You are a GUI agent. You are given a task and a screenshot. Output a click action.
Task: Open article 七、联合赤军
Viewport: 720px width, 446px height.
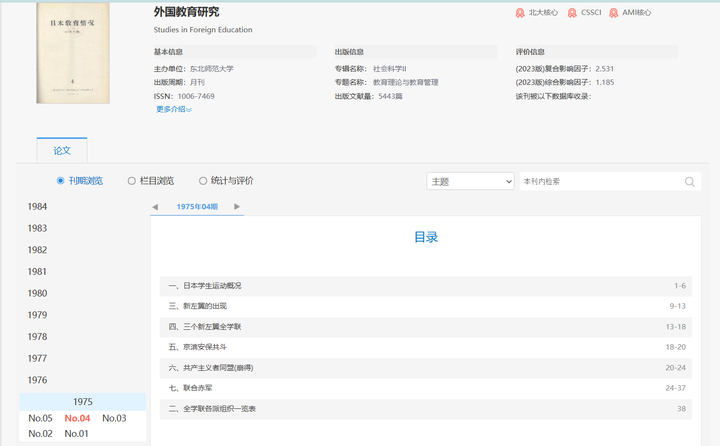coord(190,388)
